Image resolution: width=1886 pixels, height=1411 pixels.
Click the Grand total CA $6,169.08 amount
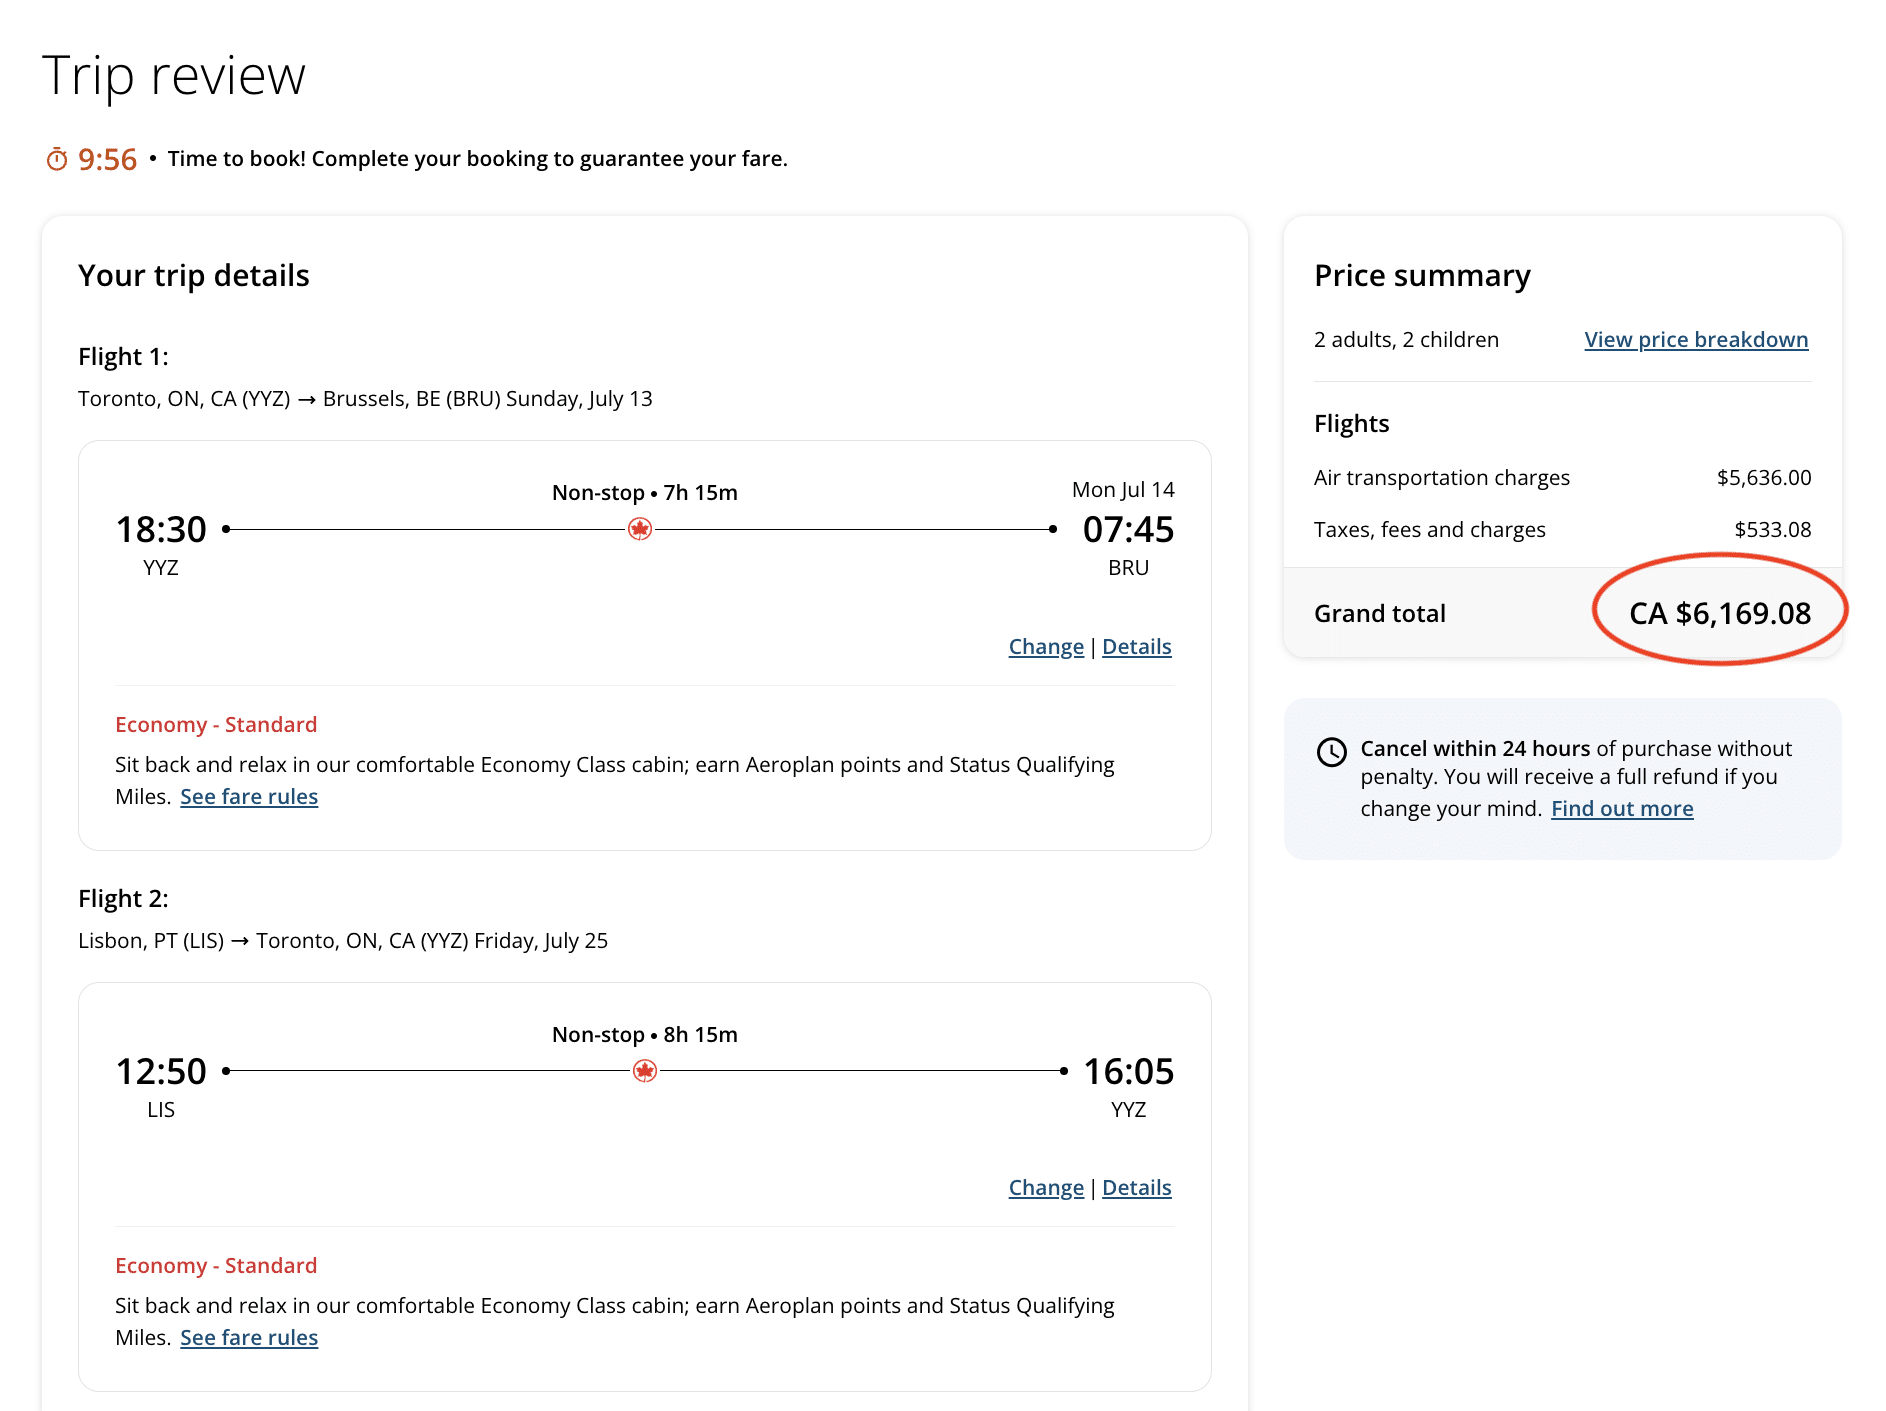point(1719,613)
